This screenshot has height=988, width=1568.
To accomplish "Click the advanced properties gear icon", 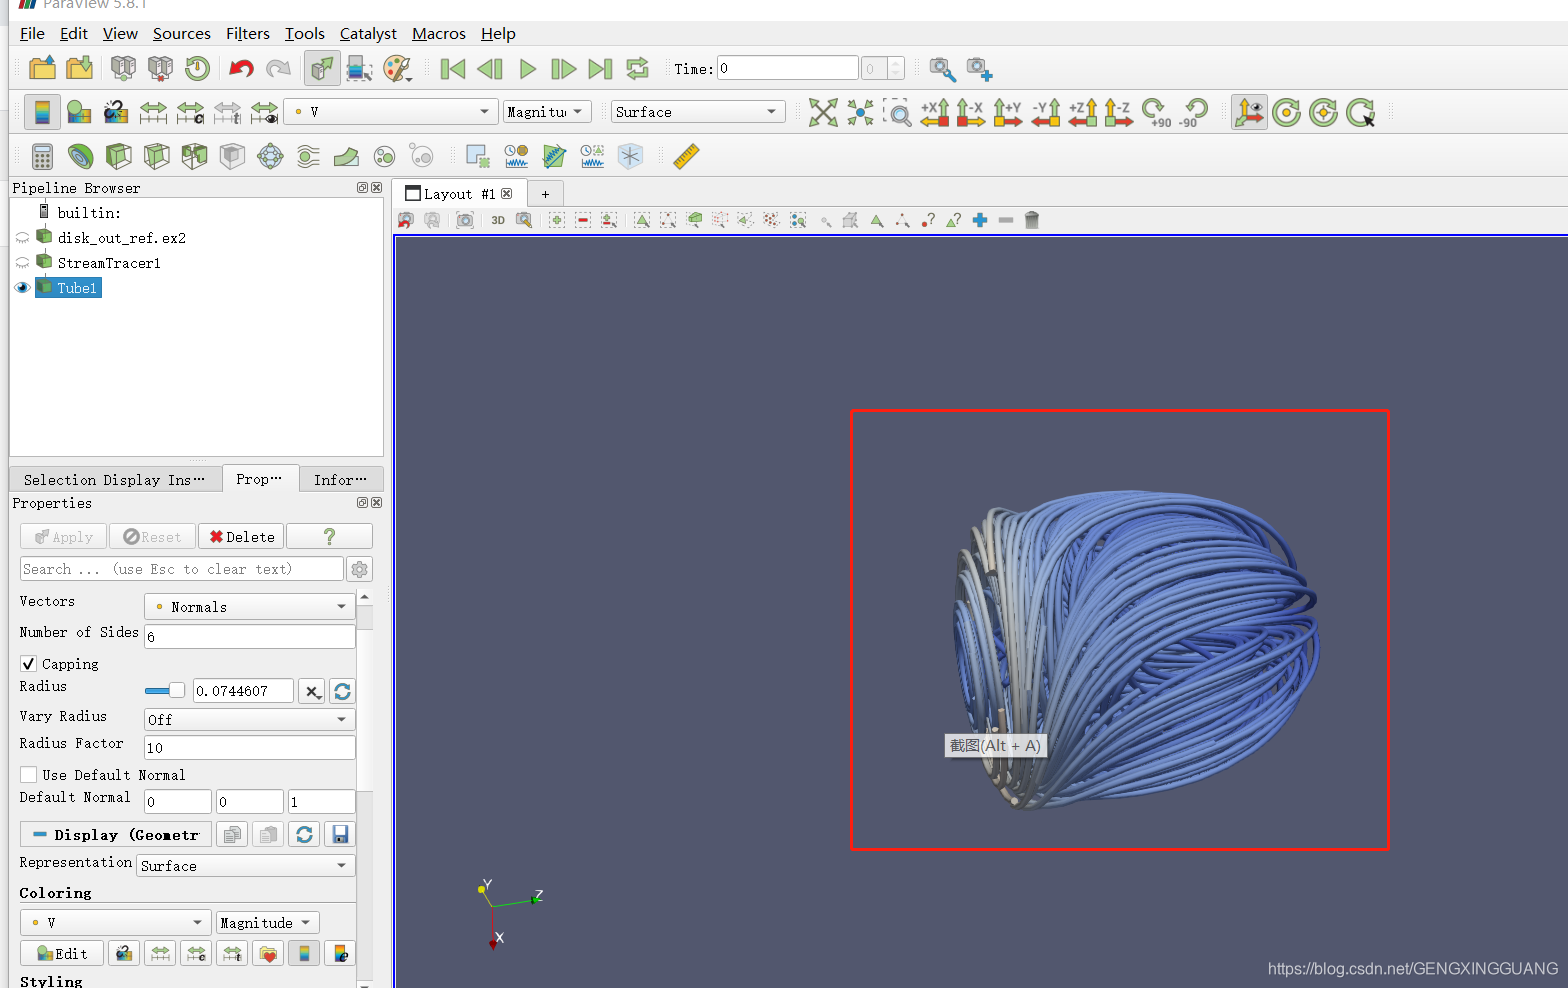I will 360,569.
